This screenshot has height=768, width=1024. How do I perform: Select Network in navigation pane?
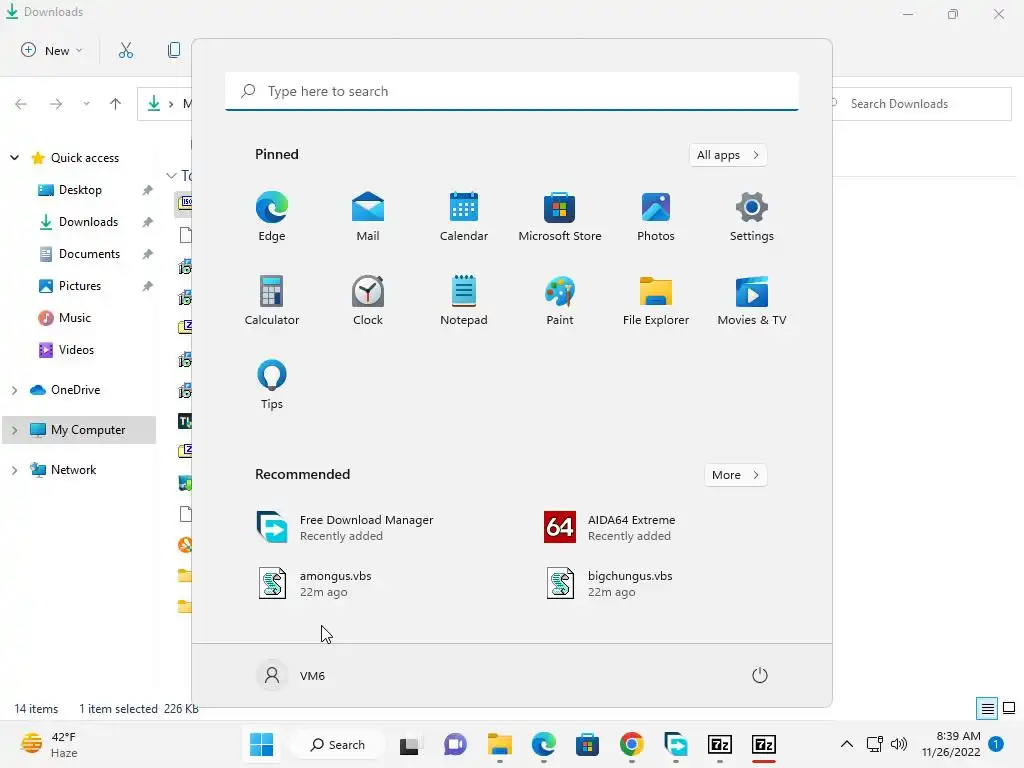point(73,470)
